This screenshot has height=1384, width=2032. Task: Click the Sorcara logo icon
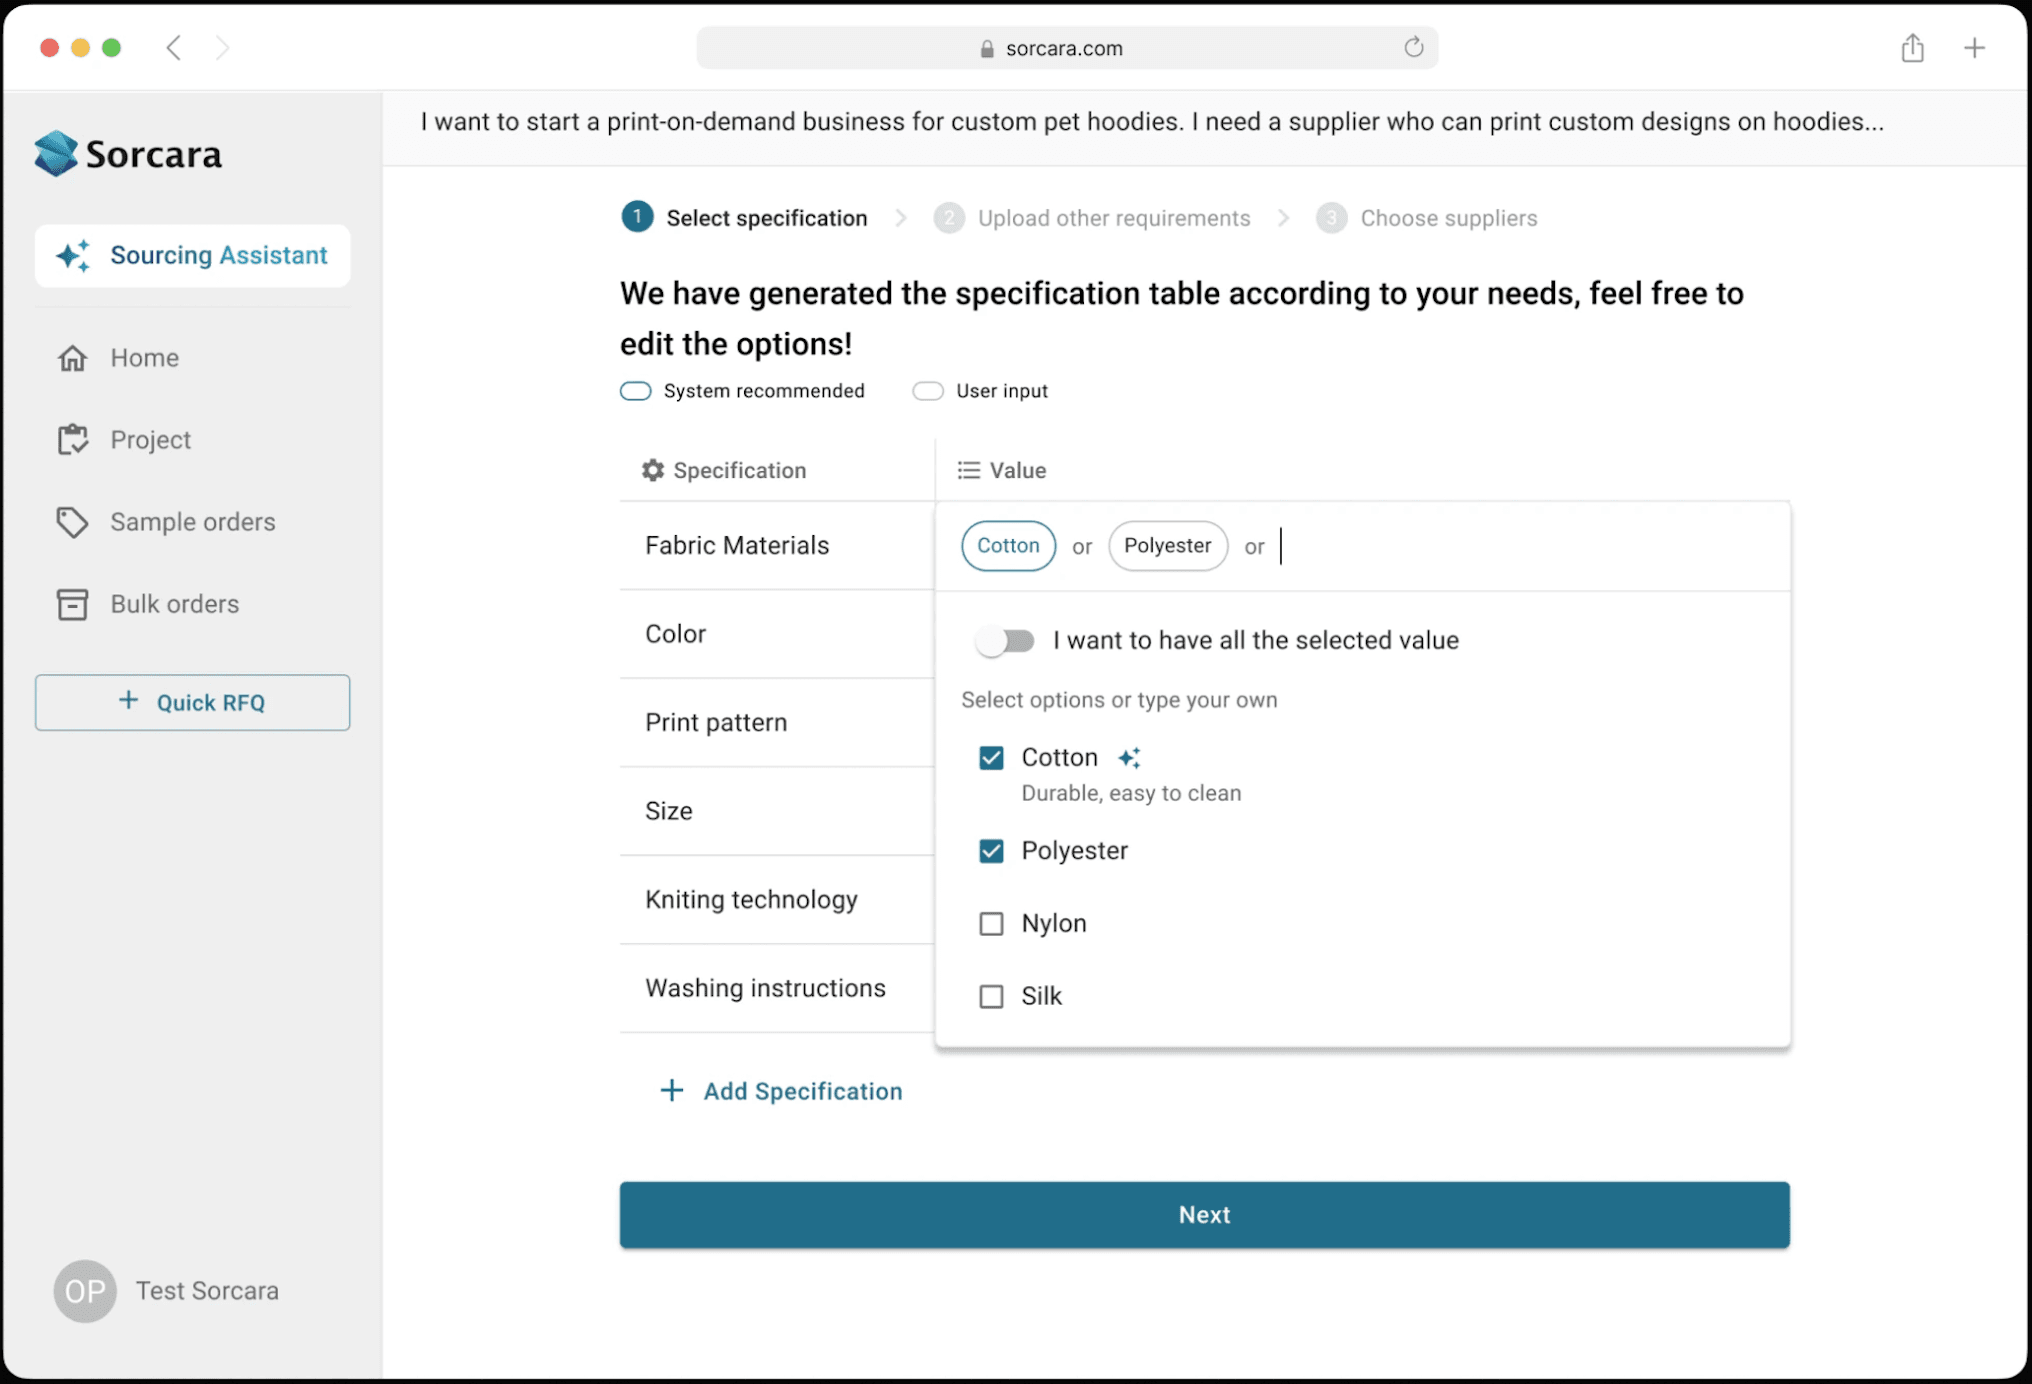coord(56,153)
